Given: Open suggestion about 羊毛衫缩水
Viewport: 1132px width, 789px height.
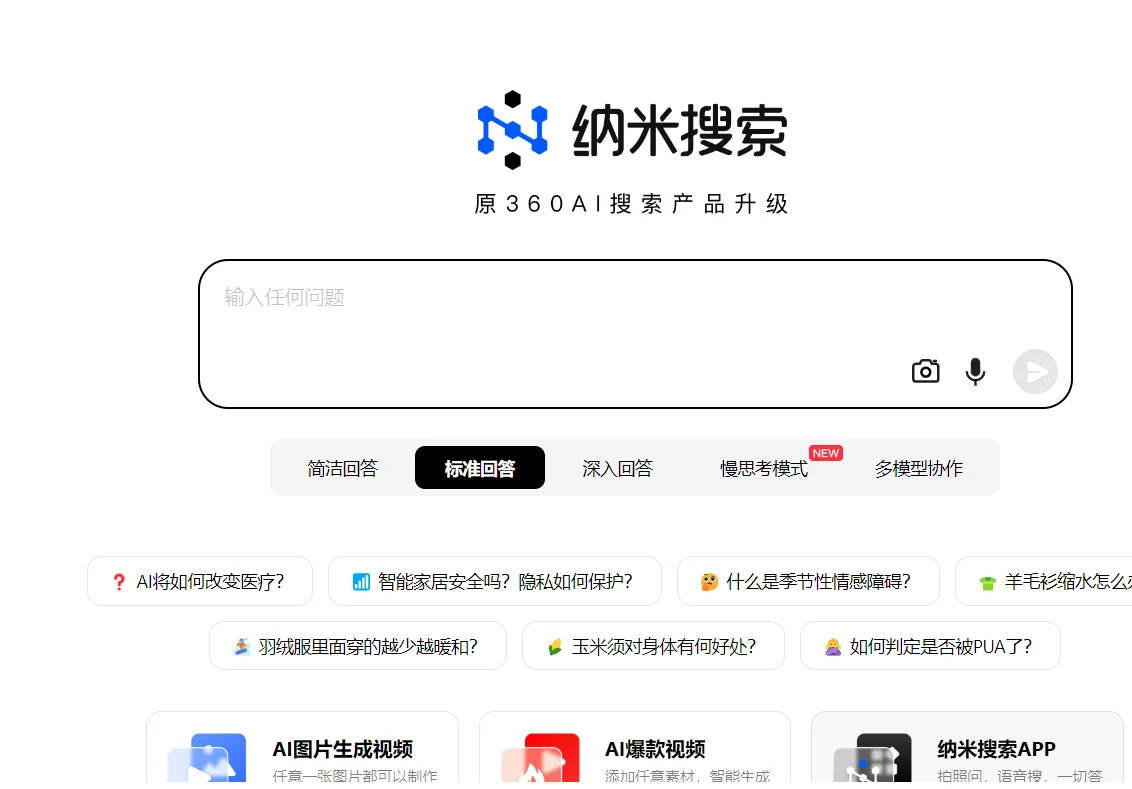Looking at the screenshot, I should [x=1044, y=581].
